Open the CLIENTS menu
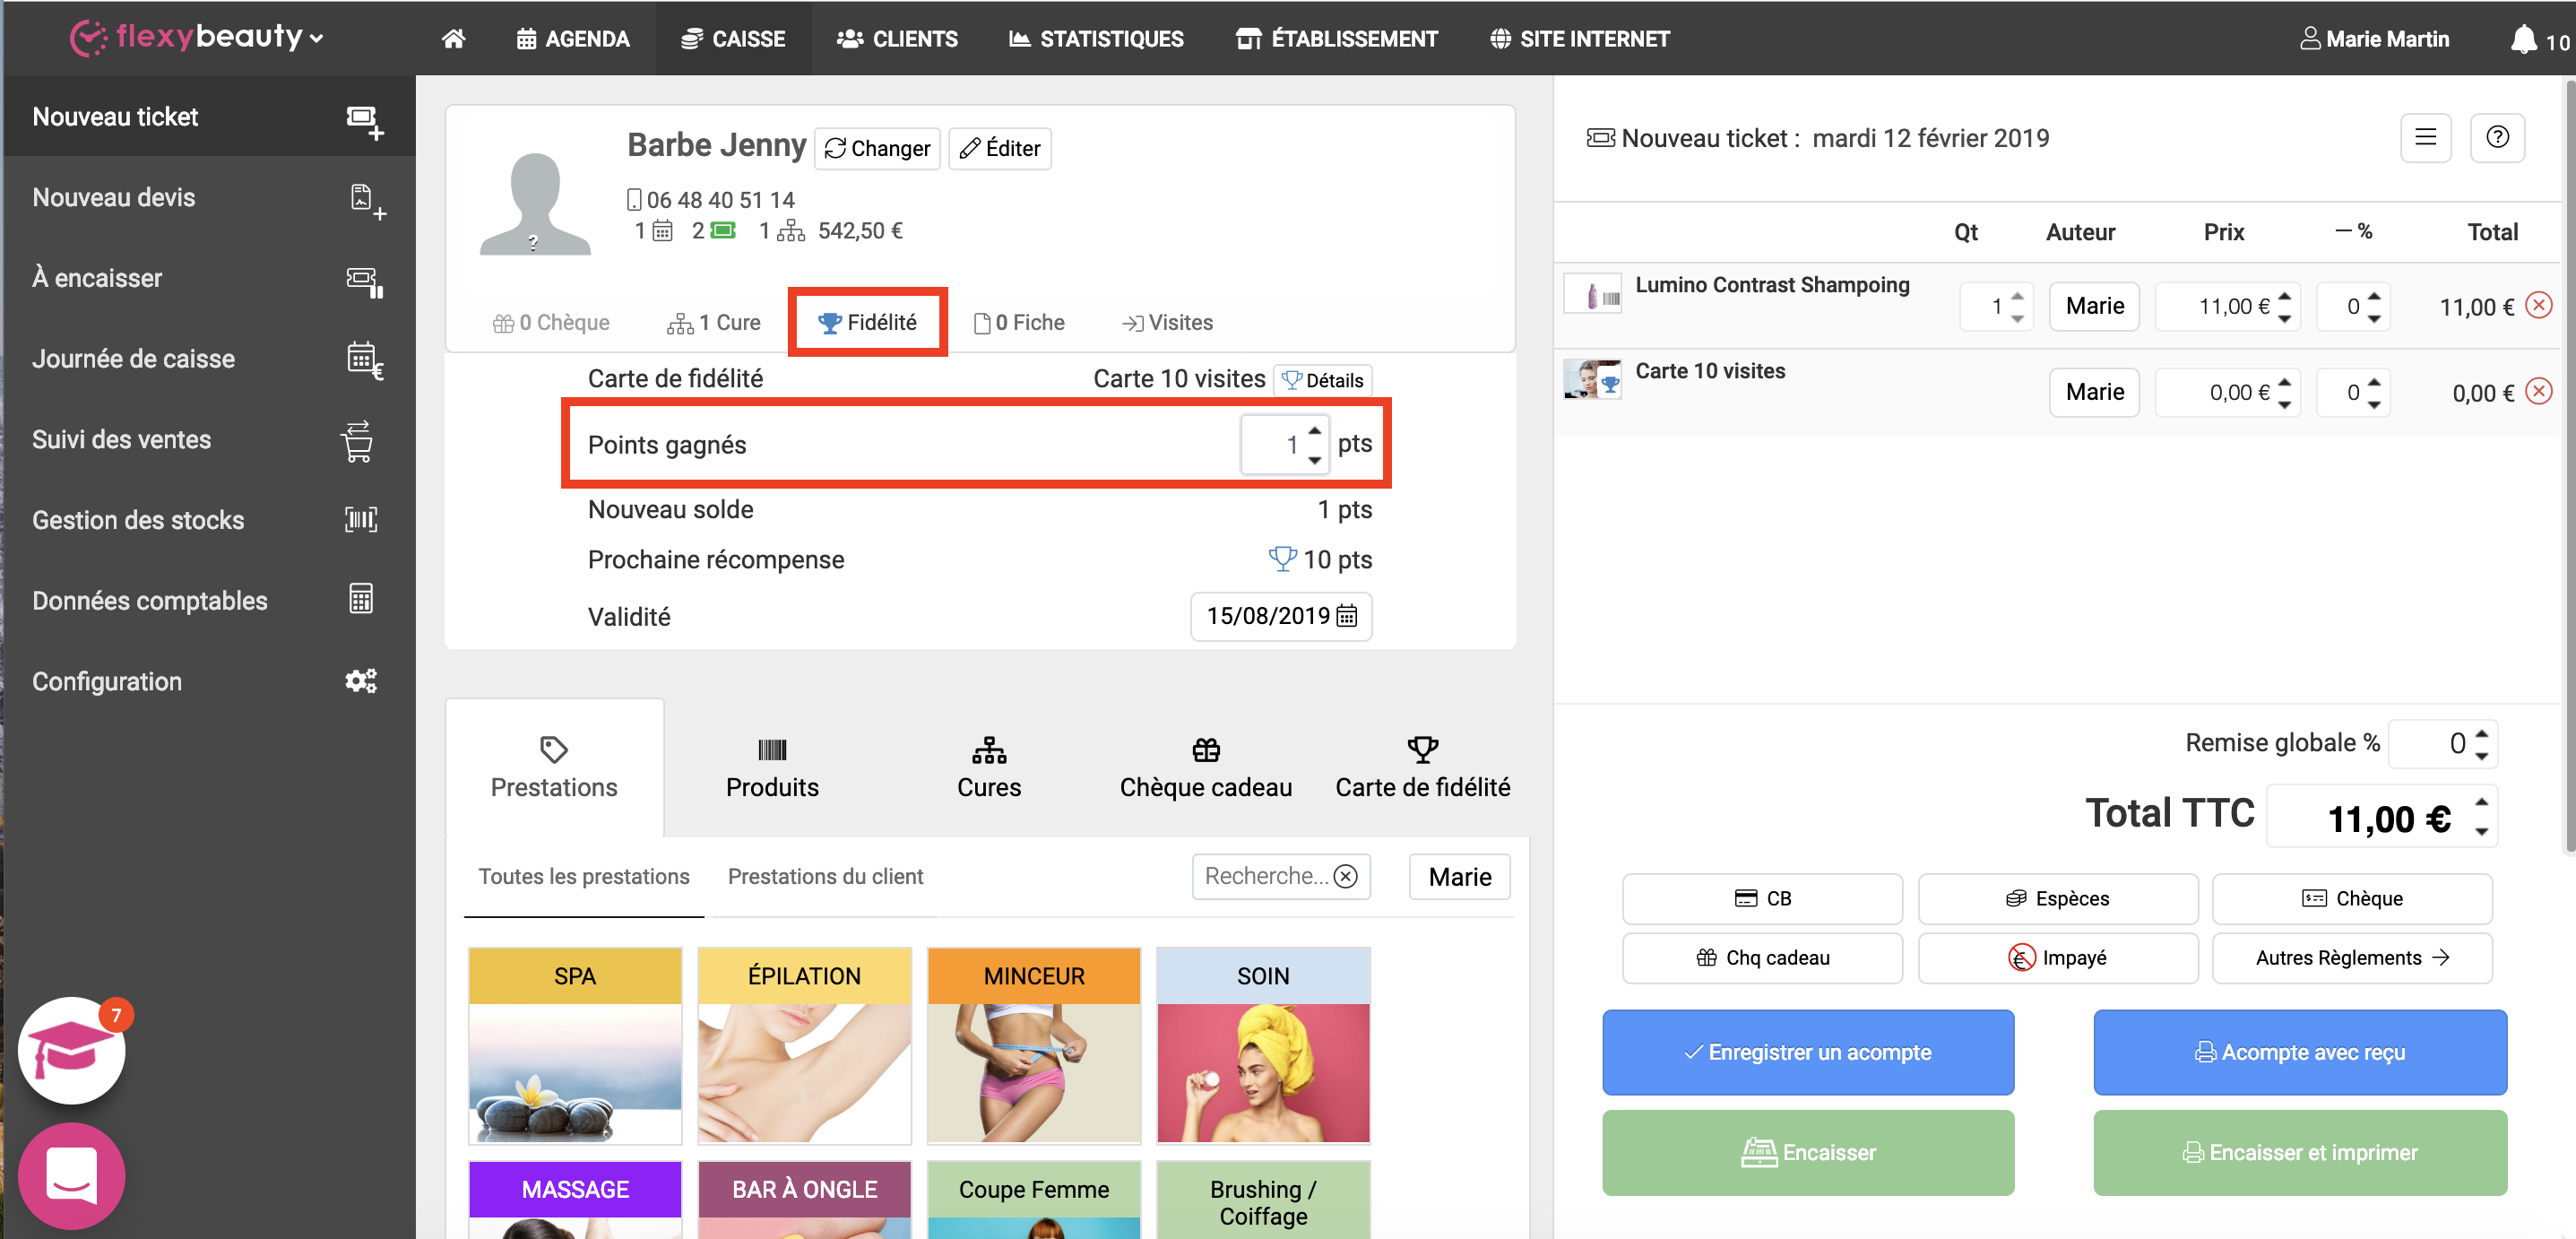 pos(897,39)
